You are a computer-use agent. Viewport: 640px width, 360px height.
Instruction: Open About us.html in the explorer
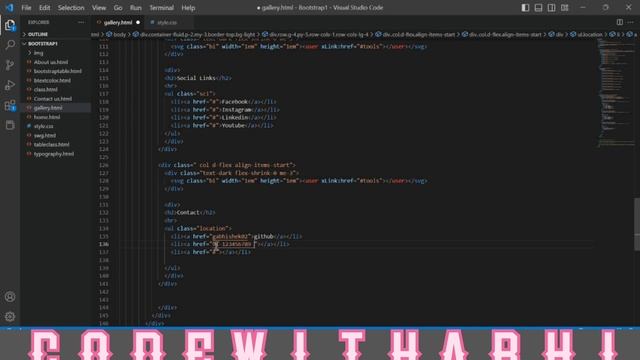click(x=51, y=62)
